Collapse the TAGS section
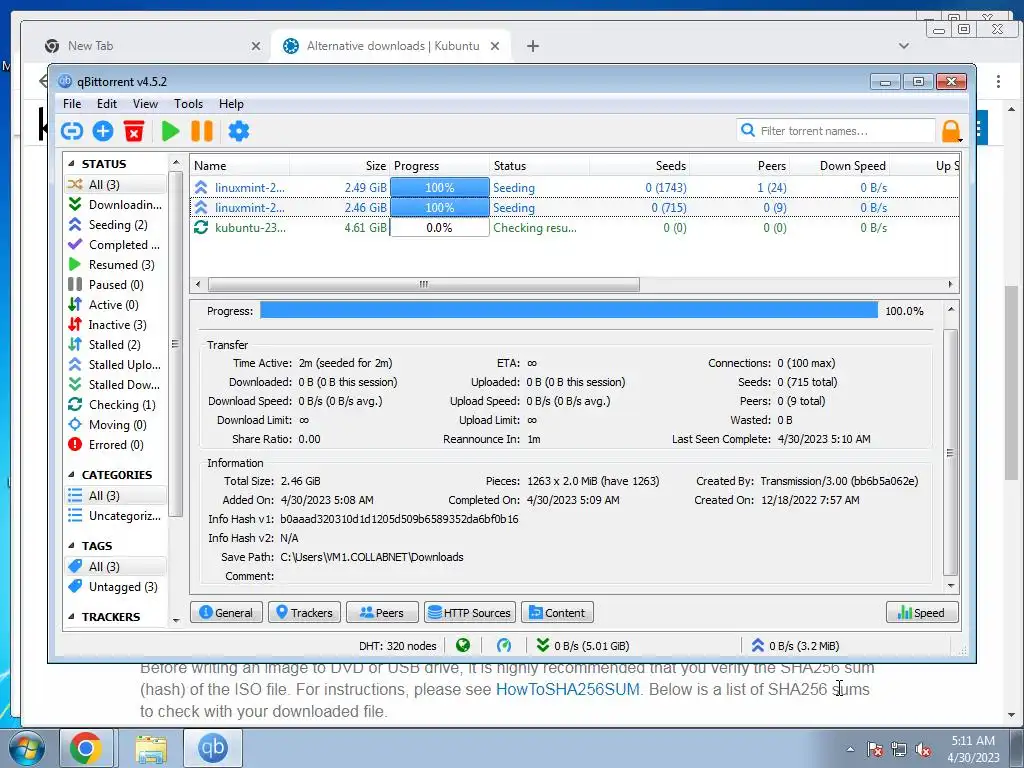The height and width of the screenshot is (768, 1024). pyautogui.click(x=71, y=546)
